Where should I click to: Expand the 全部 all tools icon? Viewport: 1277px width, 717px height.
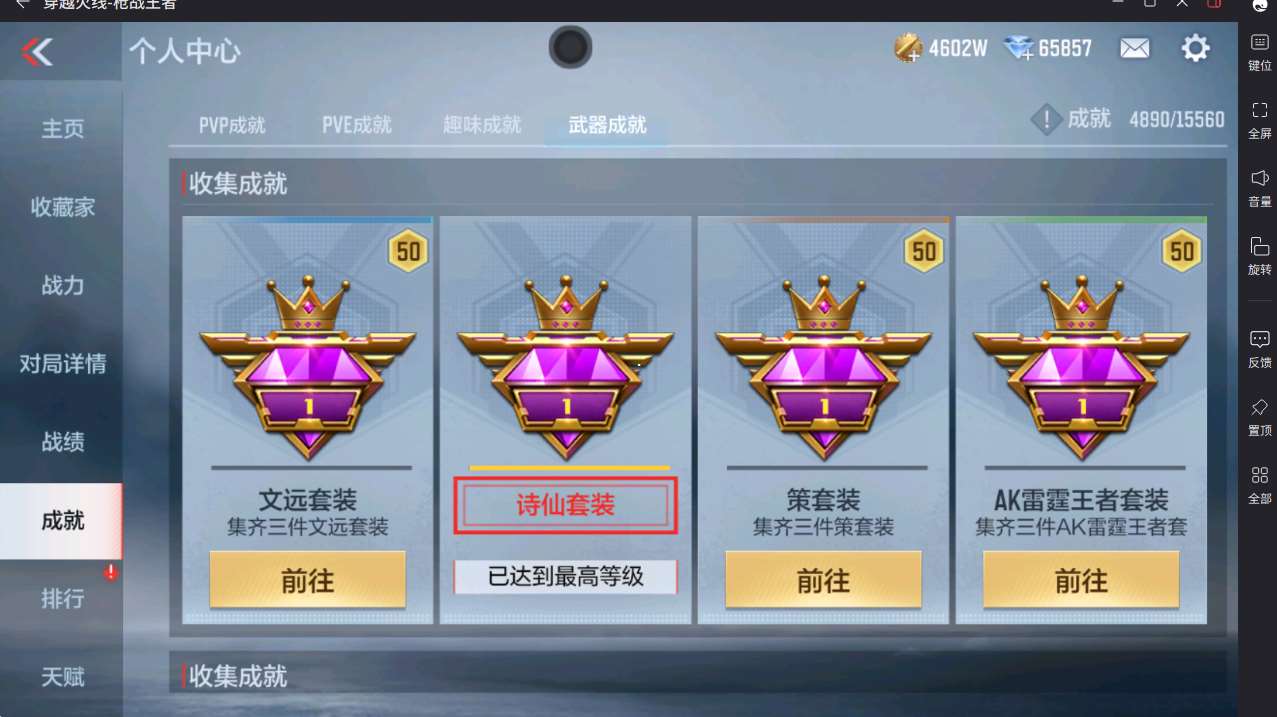[x=1260, y=475]
